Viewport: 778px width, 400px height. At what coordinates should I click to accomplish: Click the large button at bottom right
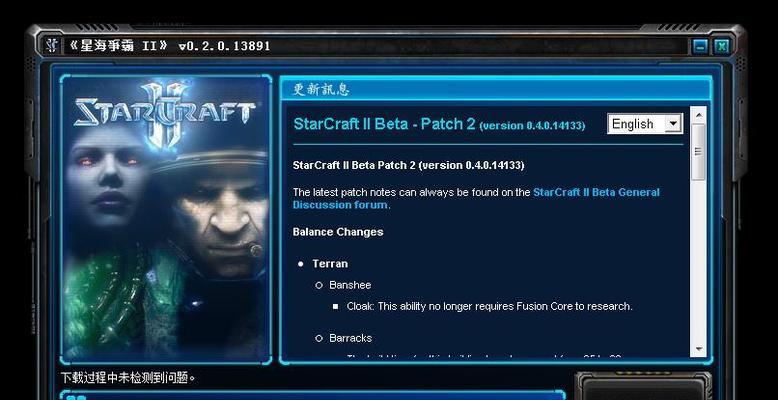pos(644,387)
